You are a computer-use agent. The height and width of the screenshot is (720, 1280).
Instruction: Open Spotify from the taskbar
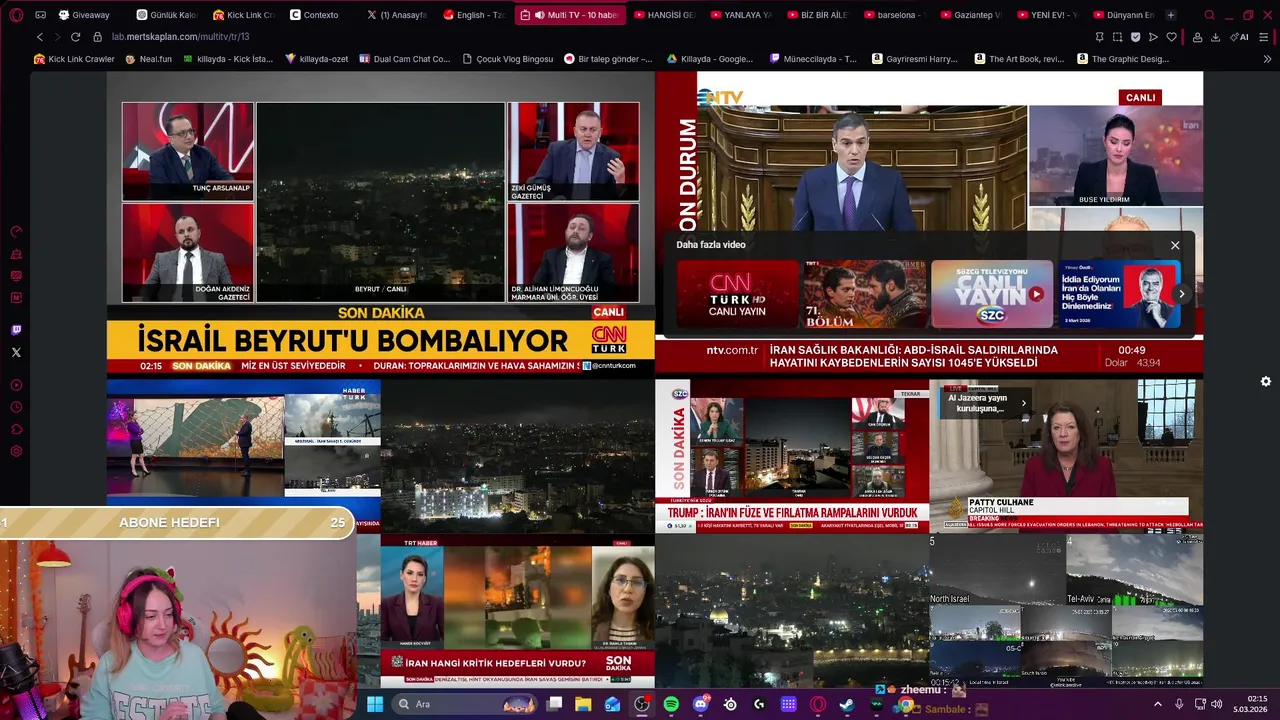(671, 704)
